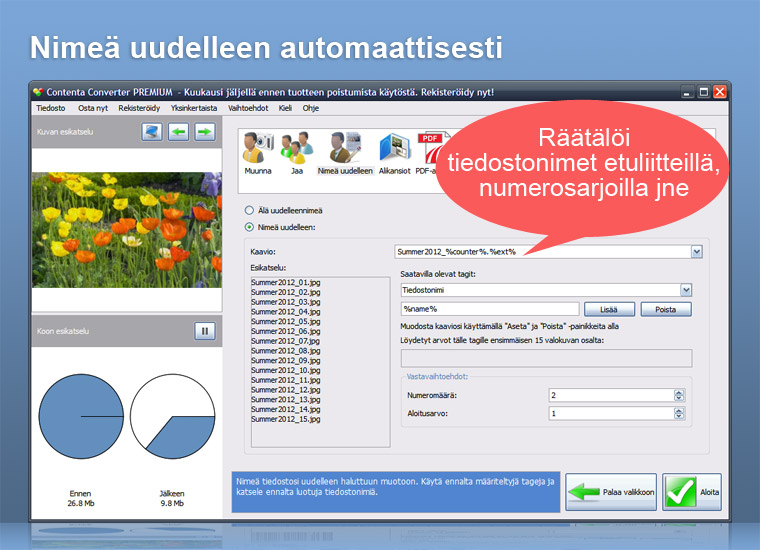Go to next image with right arrow
The width and height of the screenshot is (760, 550).
[205, 132]
